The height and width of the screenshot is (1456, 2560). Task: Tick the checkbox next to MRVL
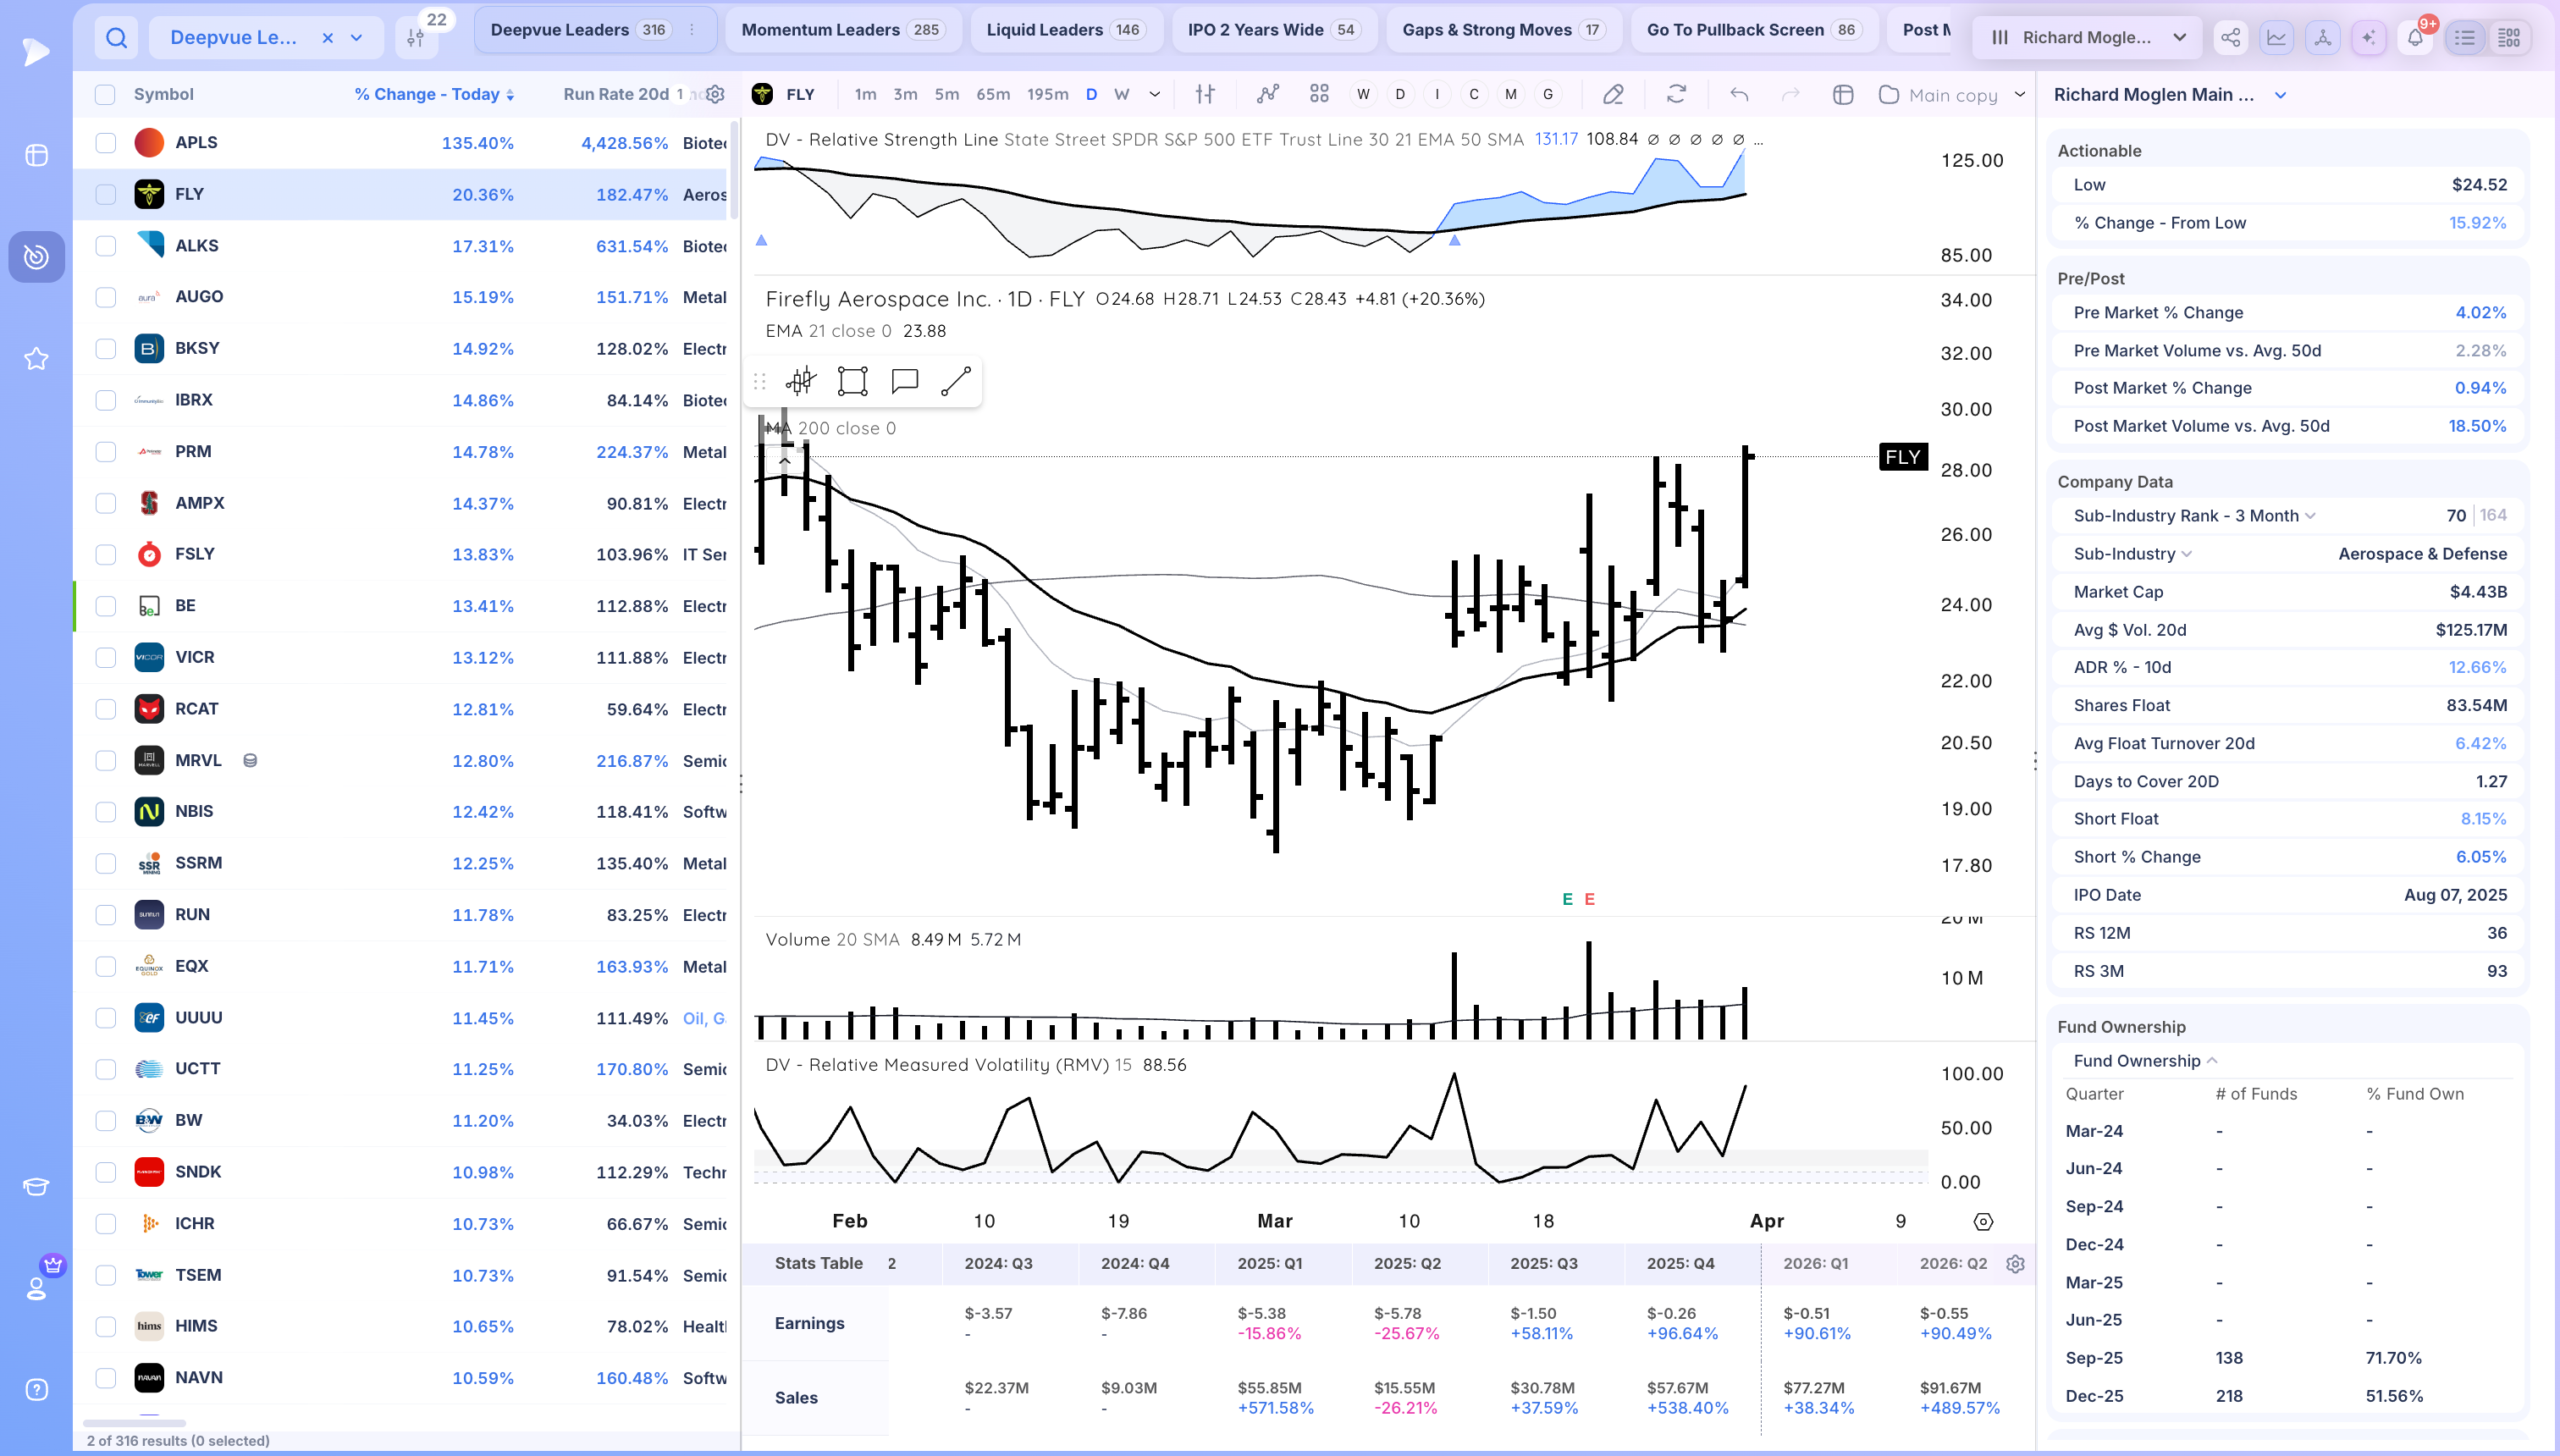105,761
